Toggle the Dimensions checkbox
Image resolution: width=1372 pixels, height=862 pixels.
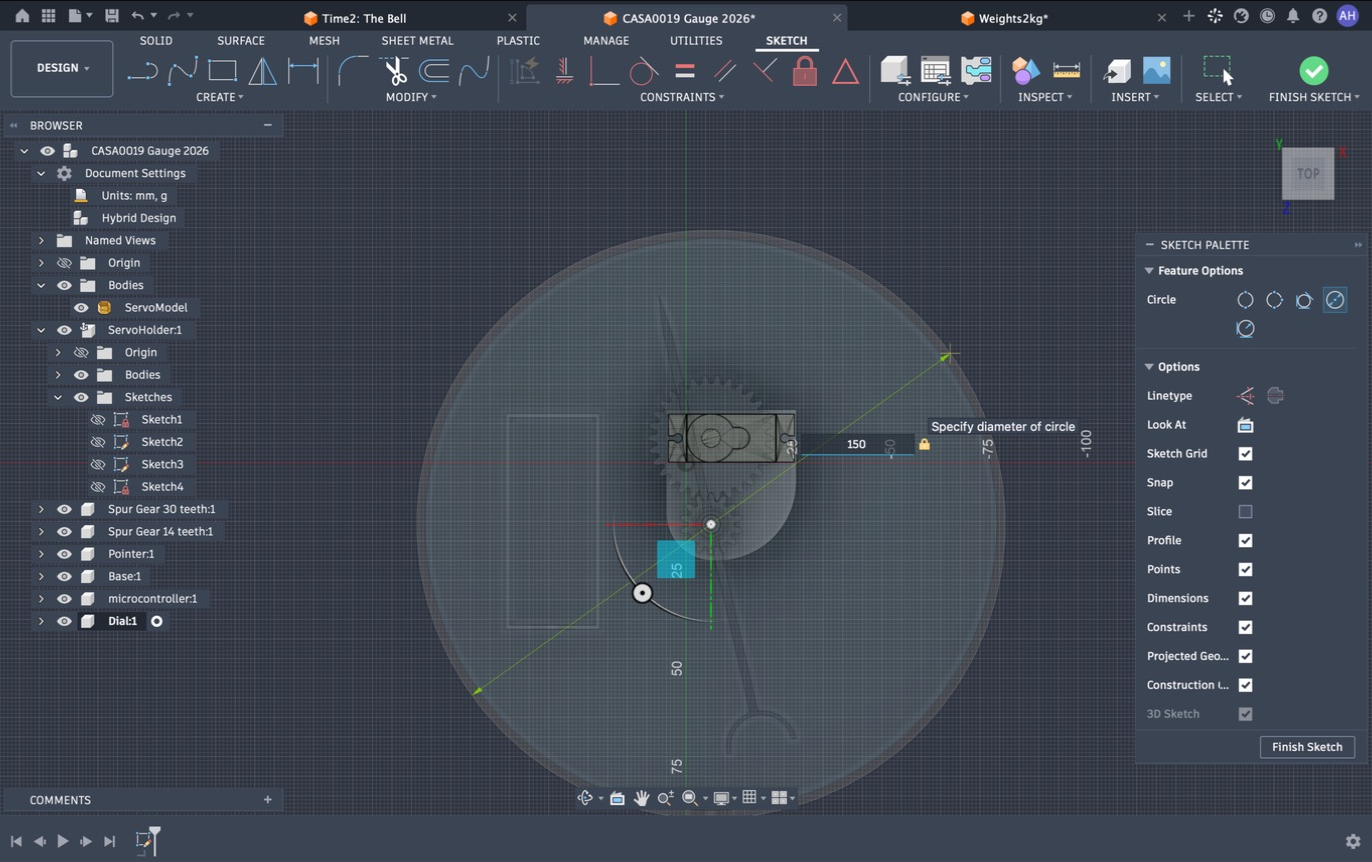[x=1245, y=598]
